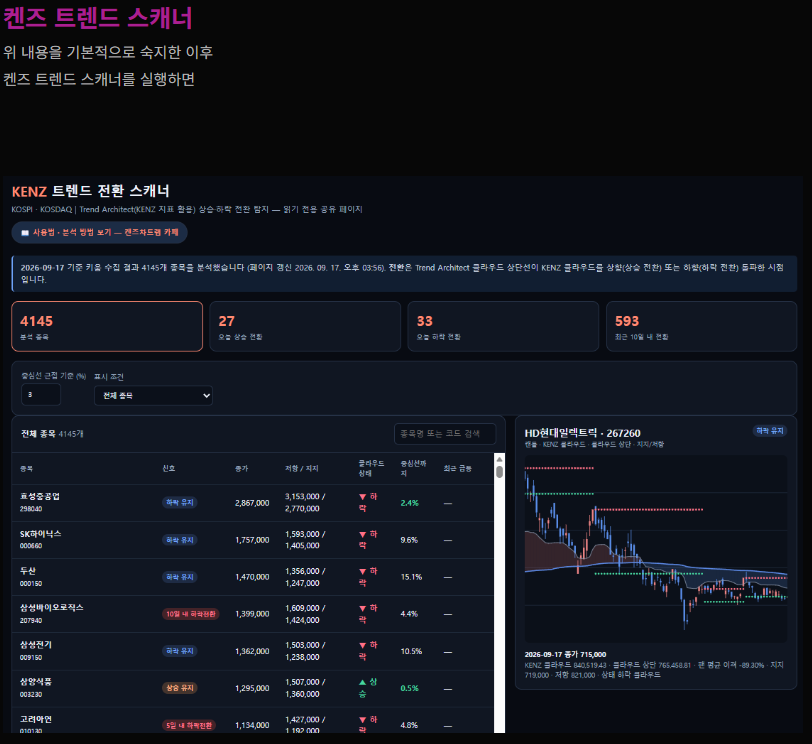Click the 전체 종목 4145개 list heading
This screenshot has width=812, height=744.
click(52, 434)
